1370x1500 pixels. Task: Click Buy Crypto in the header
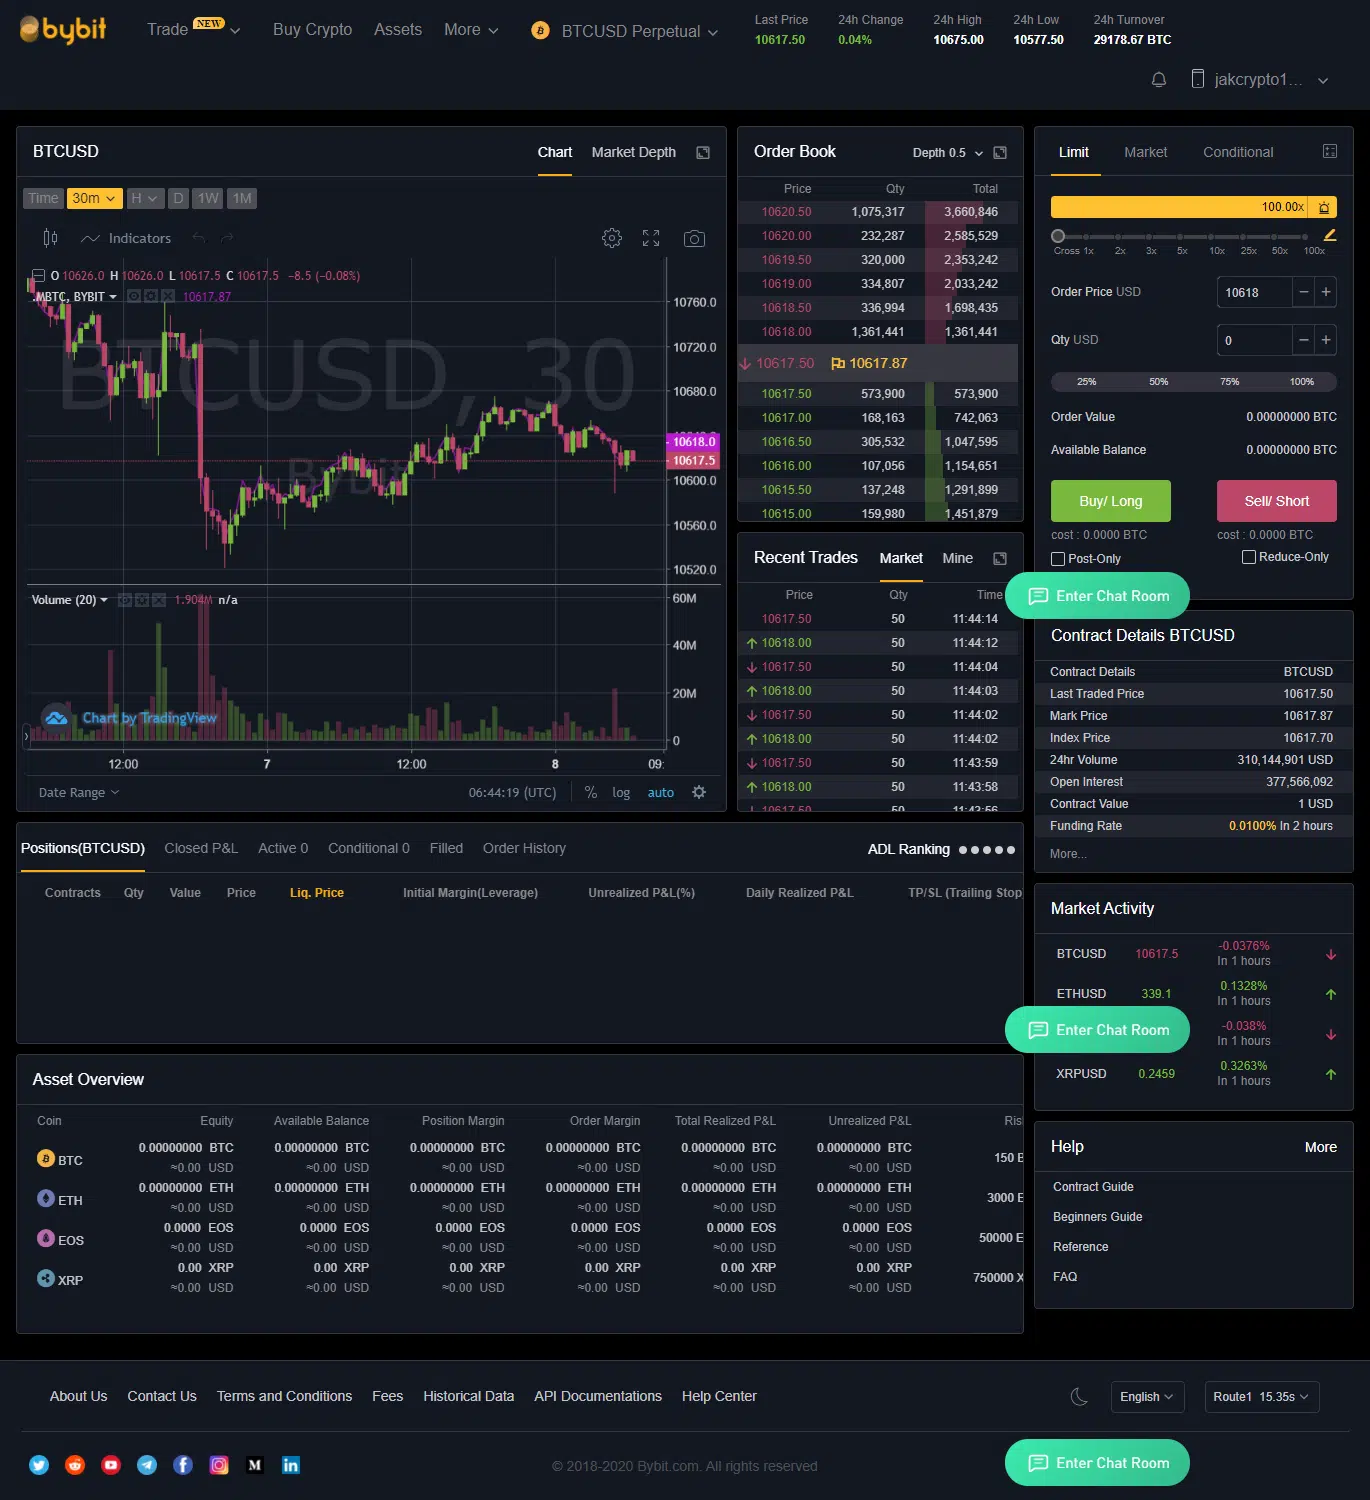pyautogui.click(x=312, y=30)
